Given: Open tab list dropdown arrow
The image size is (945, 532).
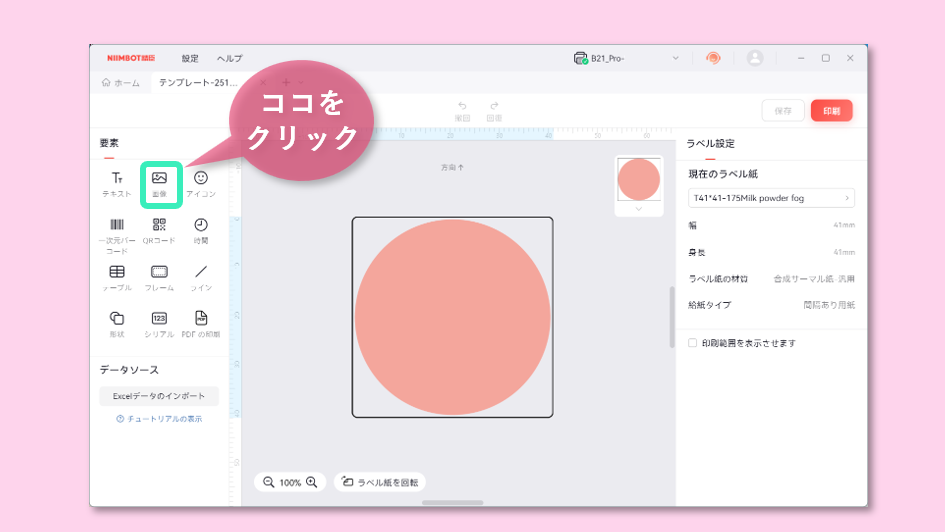Looking at the screenshot, I should (301, 82).
